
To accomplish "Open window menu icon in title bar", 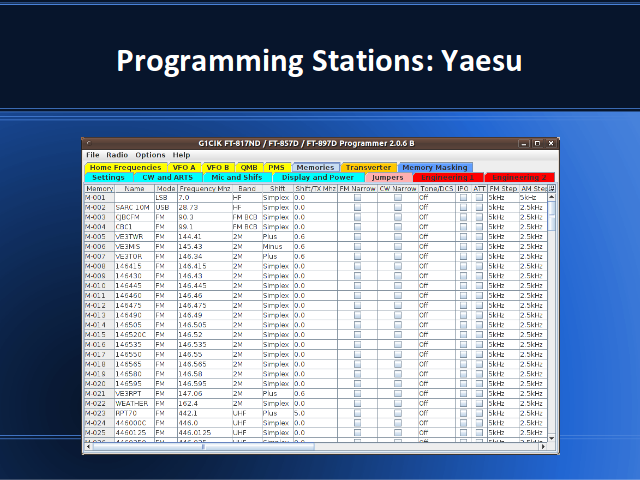I will coord(88,143).
